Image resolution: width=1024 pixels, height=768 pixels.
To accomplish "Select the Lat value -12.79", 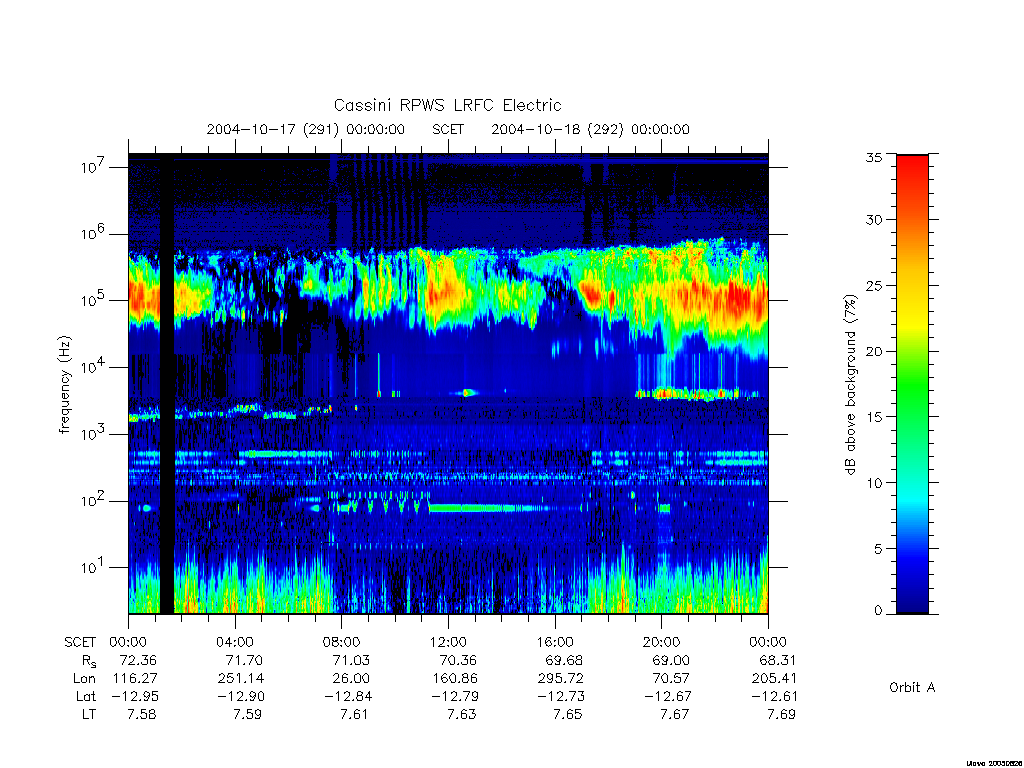I will point(455,696).
